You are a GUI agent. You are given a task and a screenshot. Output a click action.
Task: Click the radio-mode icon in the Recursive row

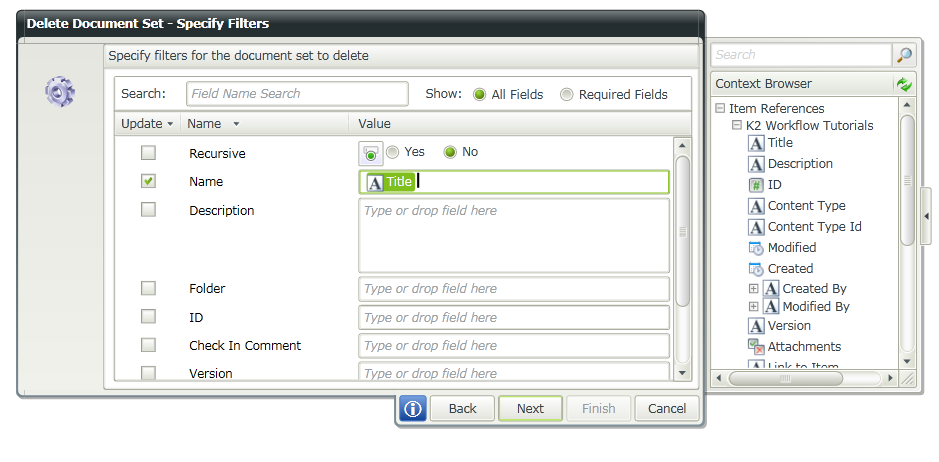click(x=370, y=153)
